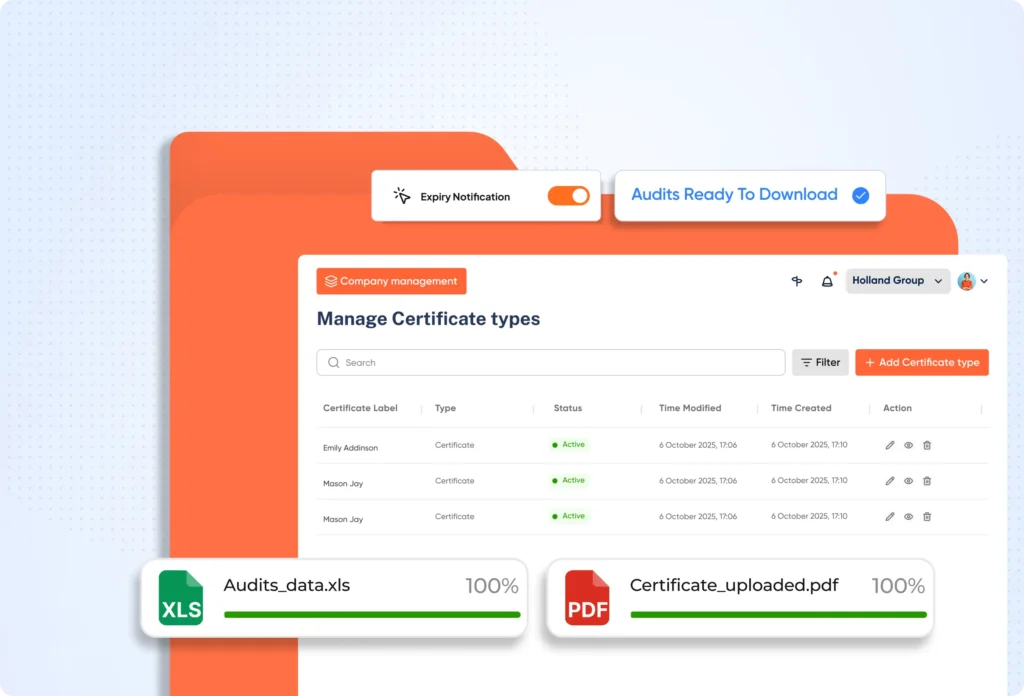Click Certificate type in Emily Addinson row
The width and height of the screenshot is (1024, 696).
(x=455, y=445)
